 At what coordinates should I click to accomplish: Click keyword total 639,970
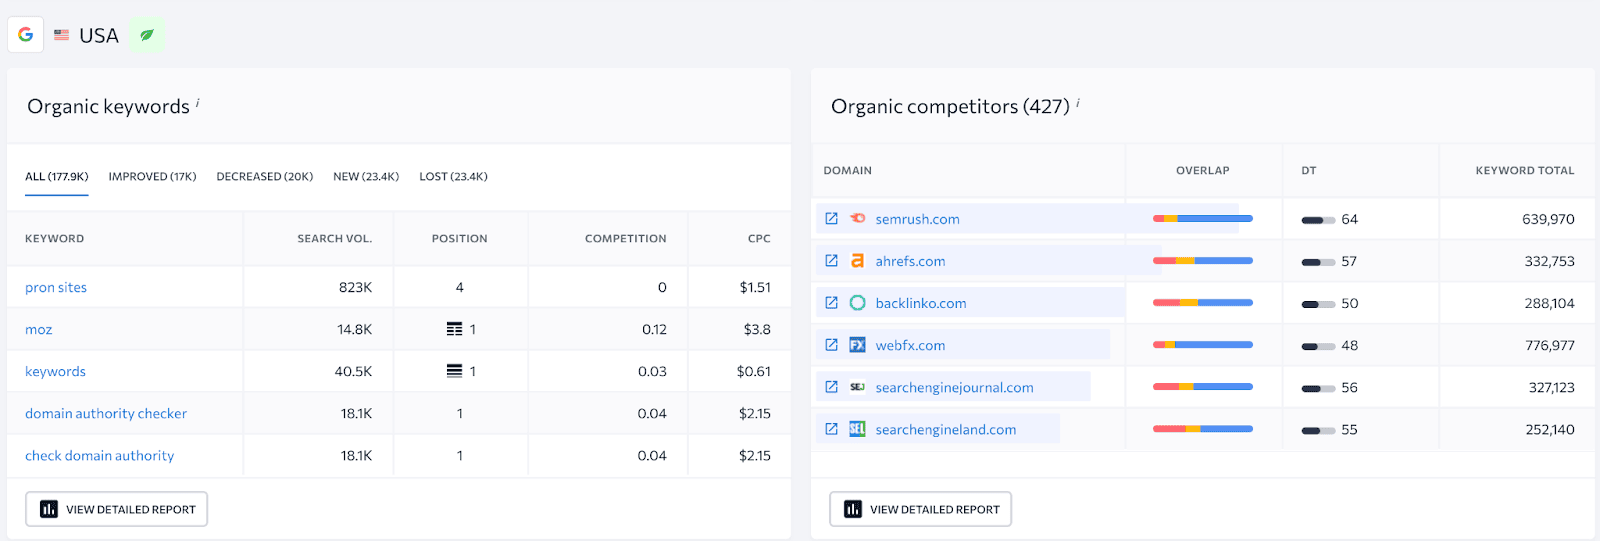1548,219
